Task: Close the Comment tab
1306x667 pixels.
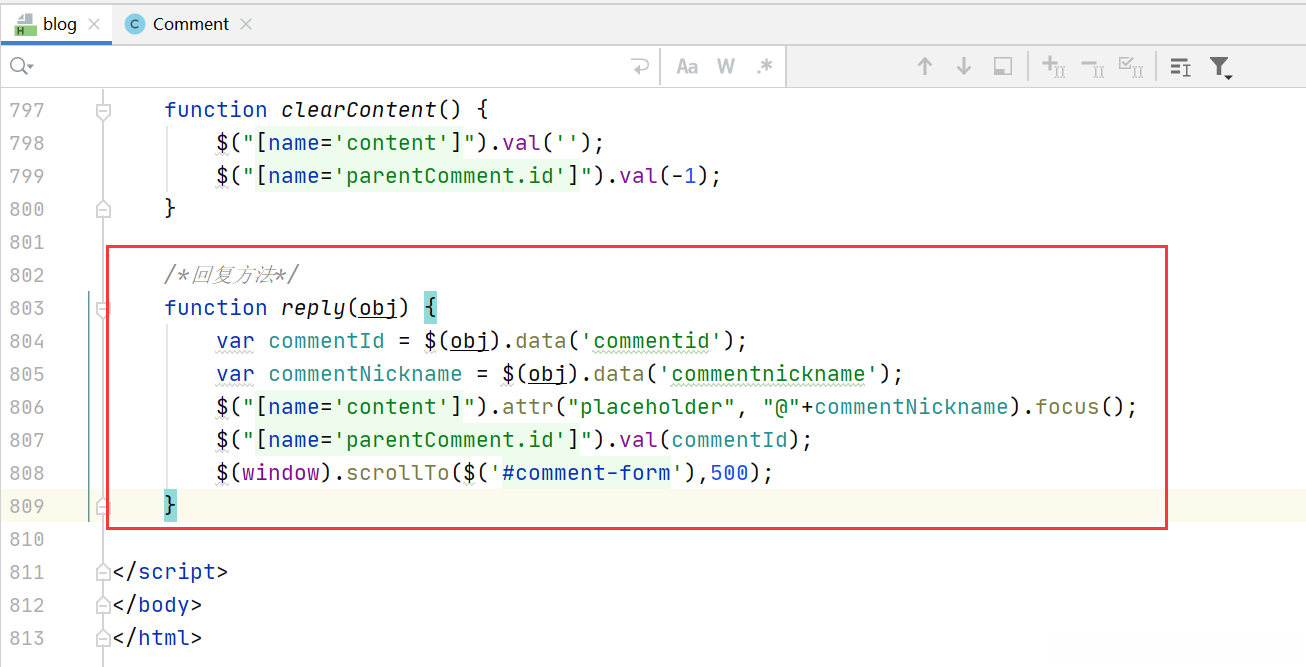Action: tap(246, 24)
